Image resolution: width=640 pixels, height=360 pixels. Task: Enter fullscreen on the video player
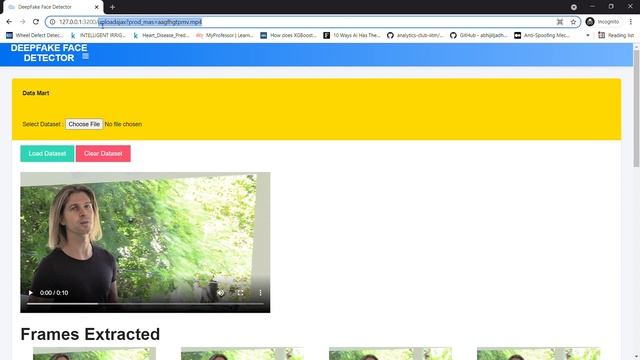(240, 293)
